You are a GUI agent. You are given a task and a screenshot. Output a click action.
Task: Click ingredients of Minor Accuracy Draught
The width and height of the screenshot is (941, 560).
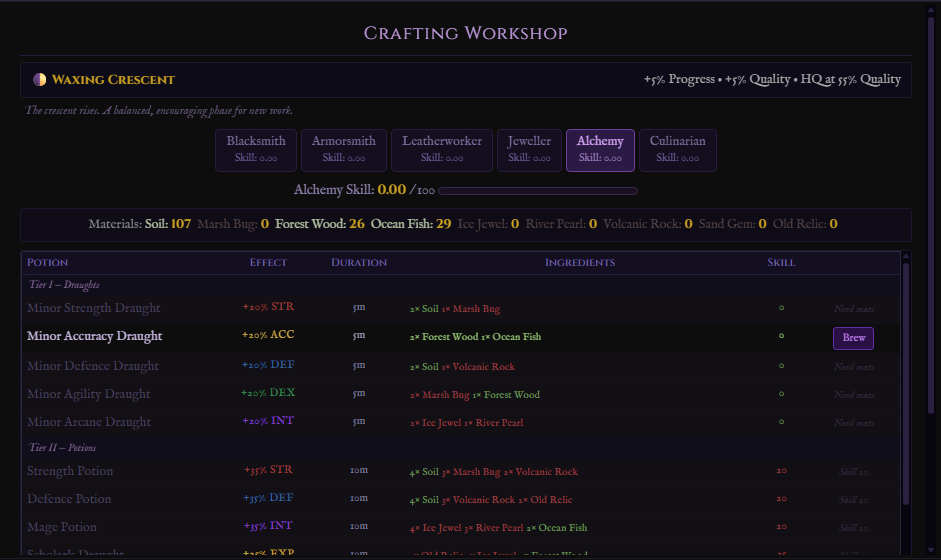coord(475,337)
